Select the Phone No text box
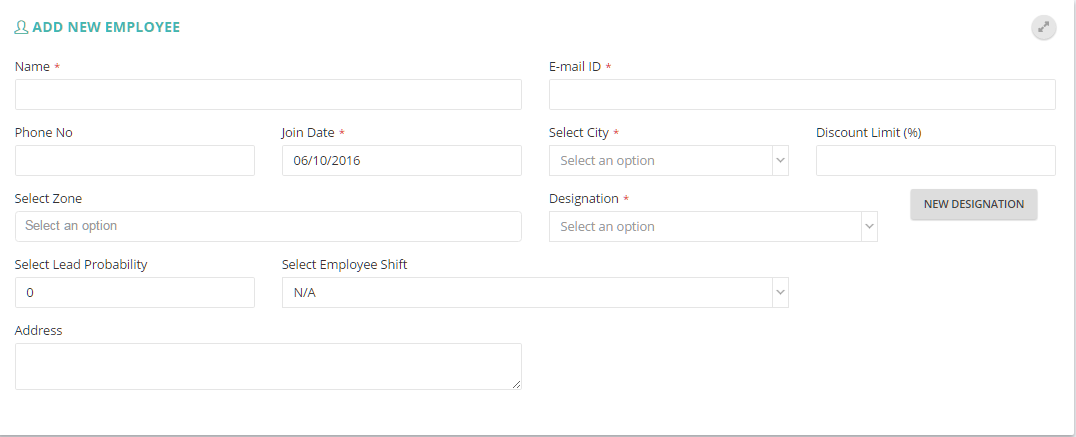This screenshot has height=437, width=1076. (134, 161)
